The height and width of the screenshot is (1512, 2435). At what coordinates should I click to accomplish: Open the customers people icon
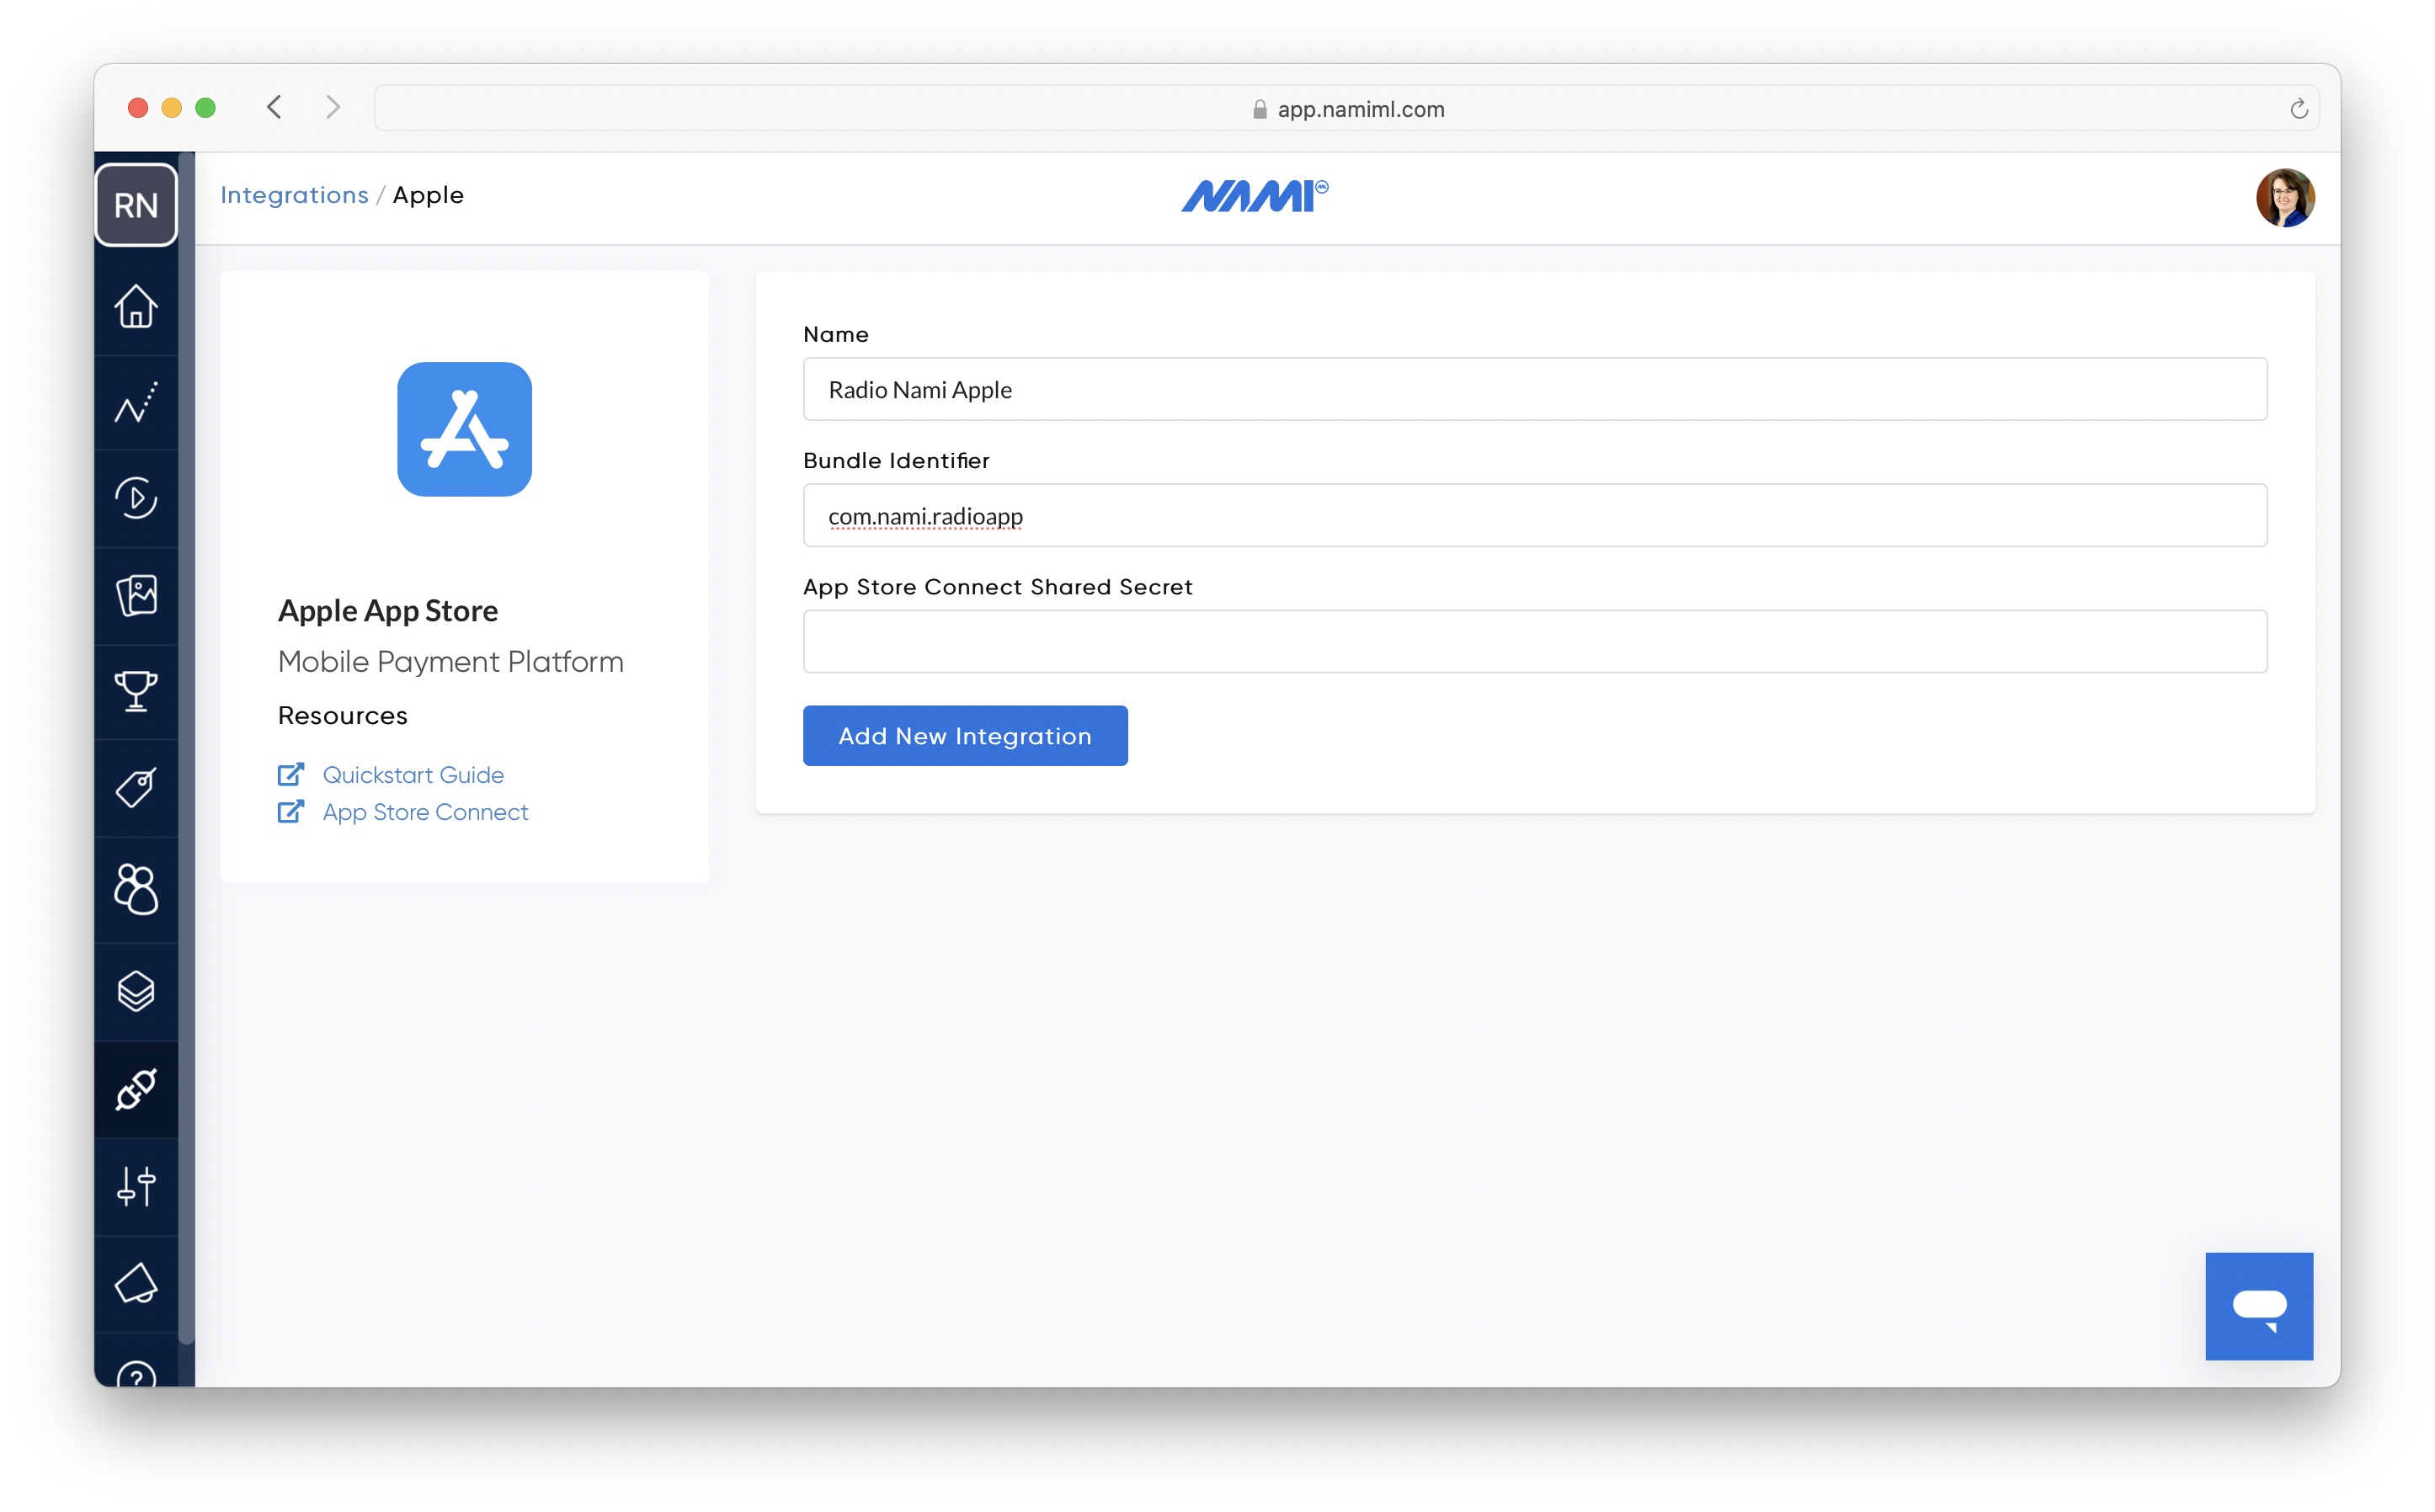tap(136, 889)
